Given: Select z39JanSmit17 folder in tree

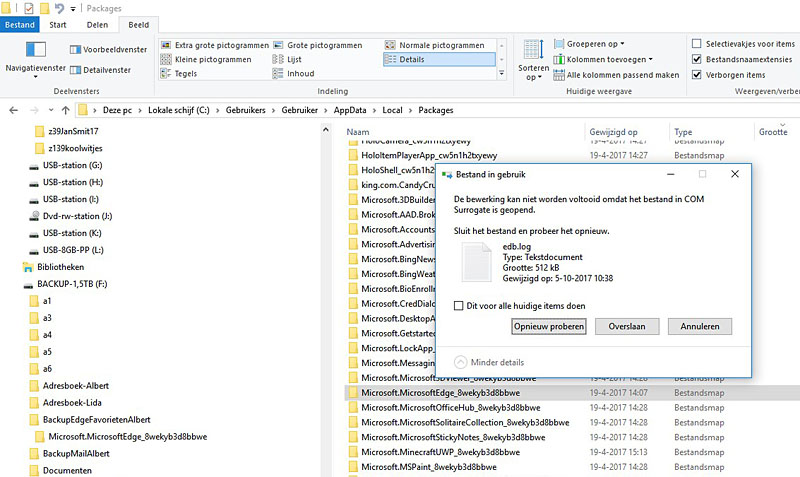Looking at the screenshot, I should pos(73,131).
